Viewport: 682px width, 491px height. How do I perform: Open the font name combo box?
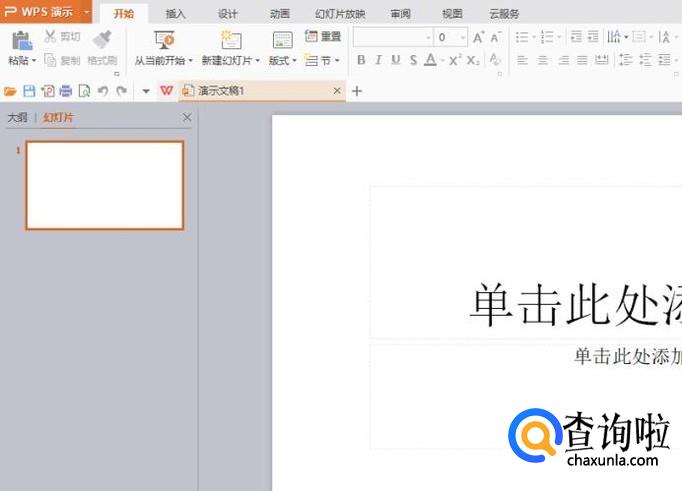[x=393, y=37]
